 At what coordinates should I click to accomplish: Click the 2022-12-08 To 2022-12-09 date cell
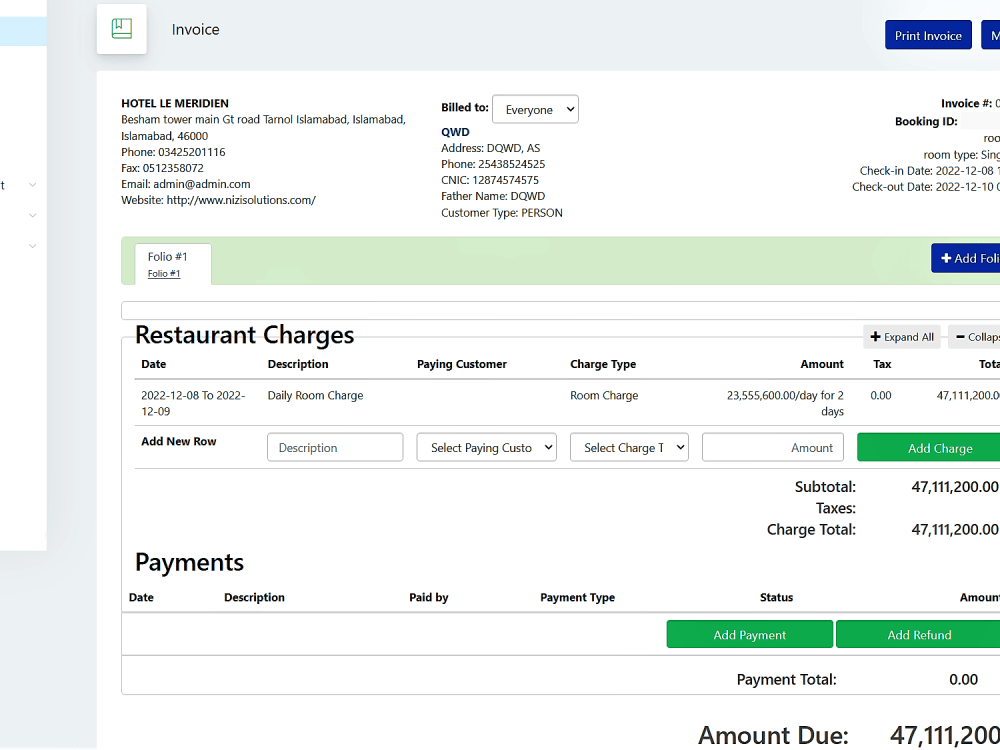(x=193, y=403)
